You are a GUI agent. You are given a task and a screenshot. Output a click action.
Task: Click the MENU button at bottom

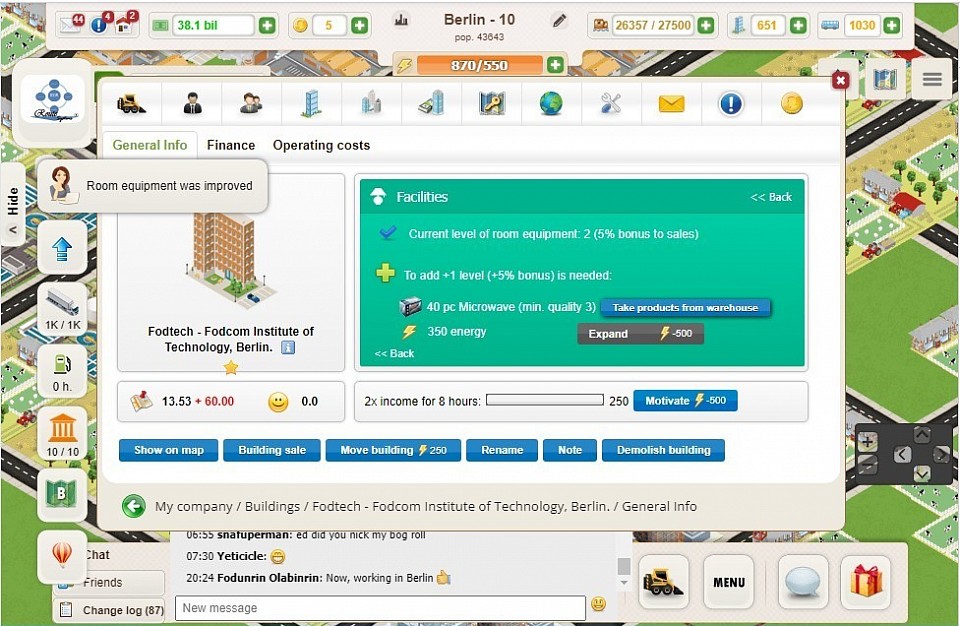729,583
